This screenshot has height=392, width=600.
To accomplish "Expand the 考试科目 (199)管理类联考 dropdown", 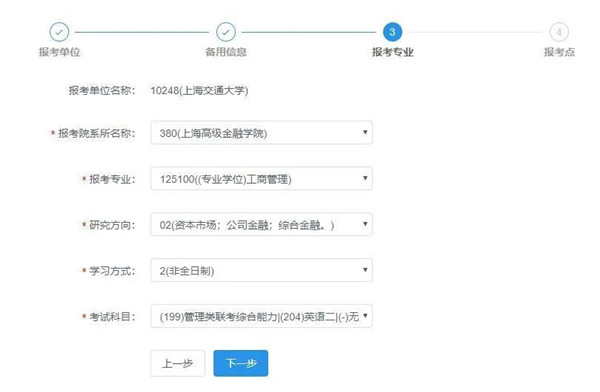I will 261,316.
